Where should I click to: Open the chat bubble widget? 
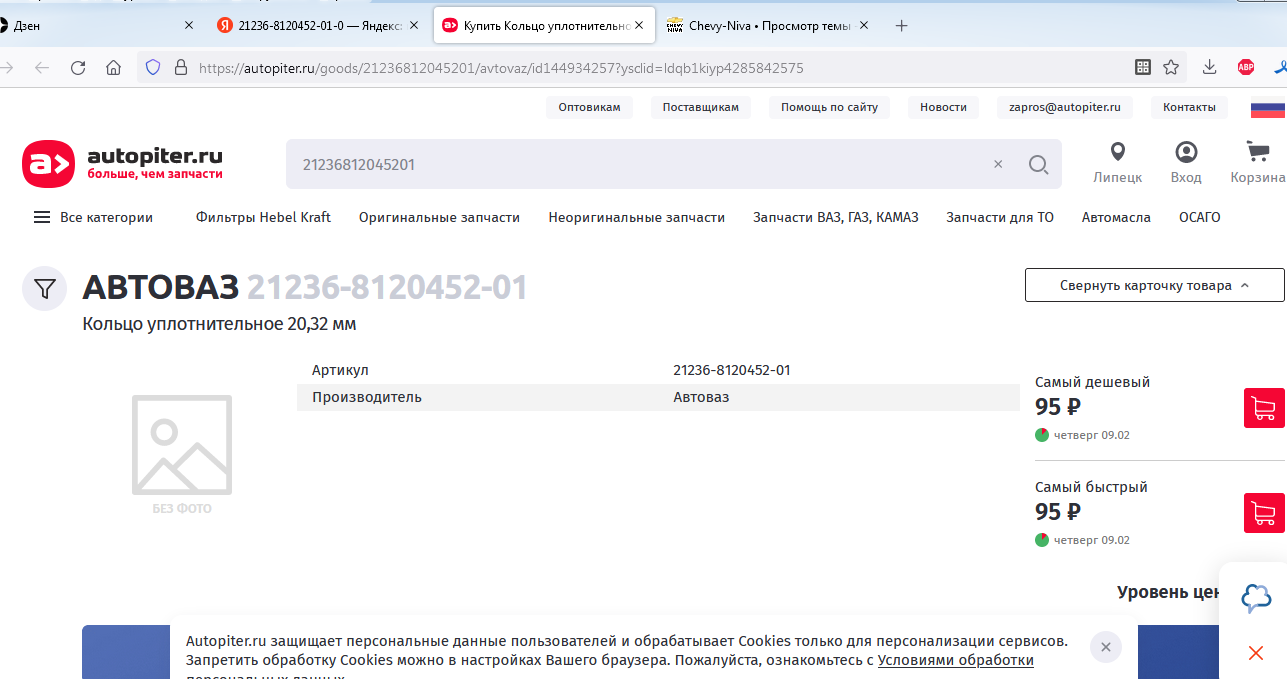[1256, 598]
